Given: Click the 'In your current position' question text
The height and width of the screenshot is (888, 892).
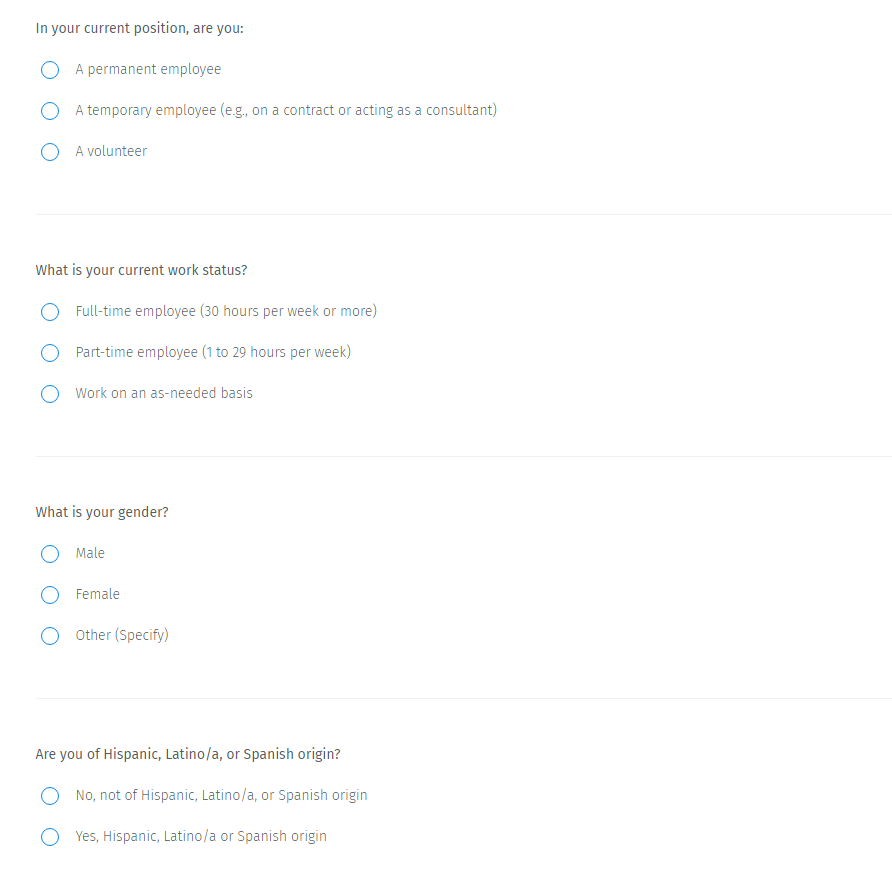Looking at the screenshot, I should point(139,28).
